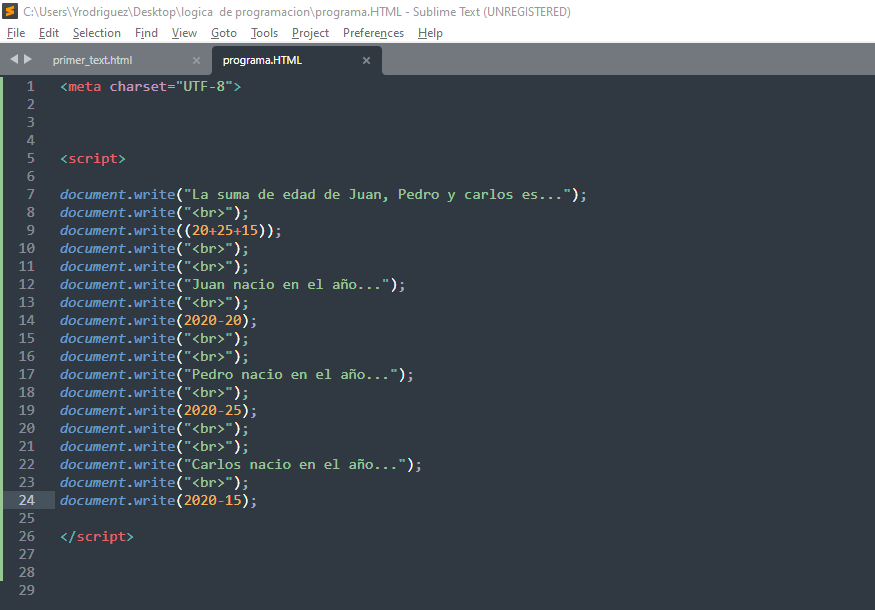Click the "Pedro nacio en el año..." string
This screenshot has height=610, width=875.
[291, 374]
